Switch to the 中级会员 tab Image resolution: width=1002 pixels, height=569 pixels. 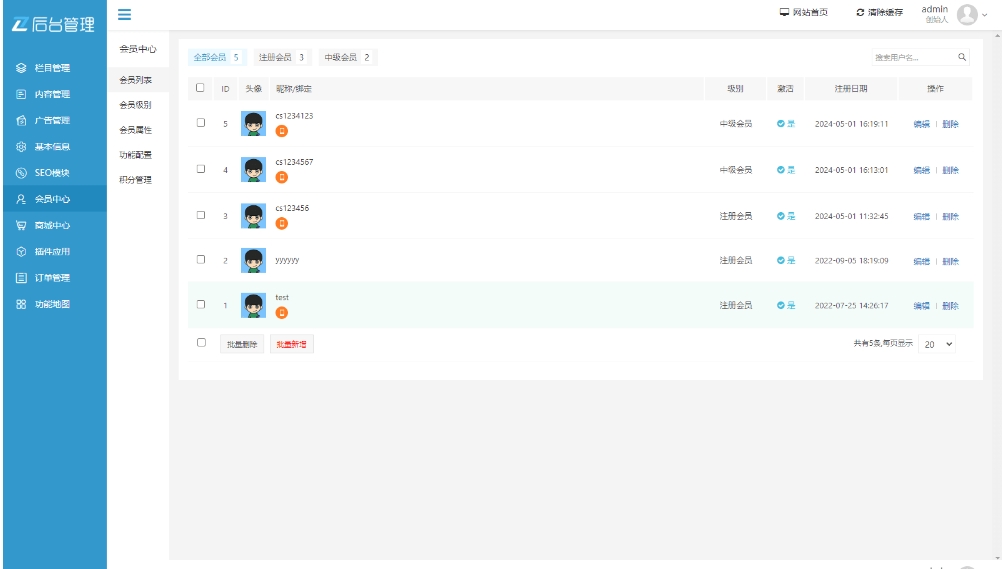pyautogui.click(x=347, y=57)
